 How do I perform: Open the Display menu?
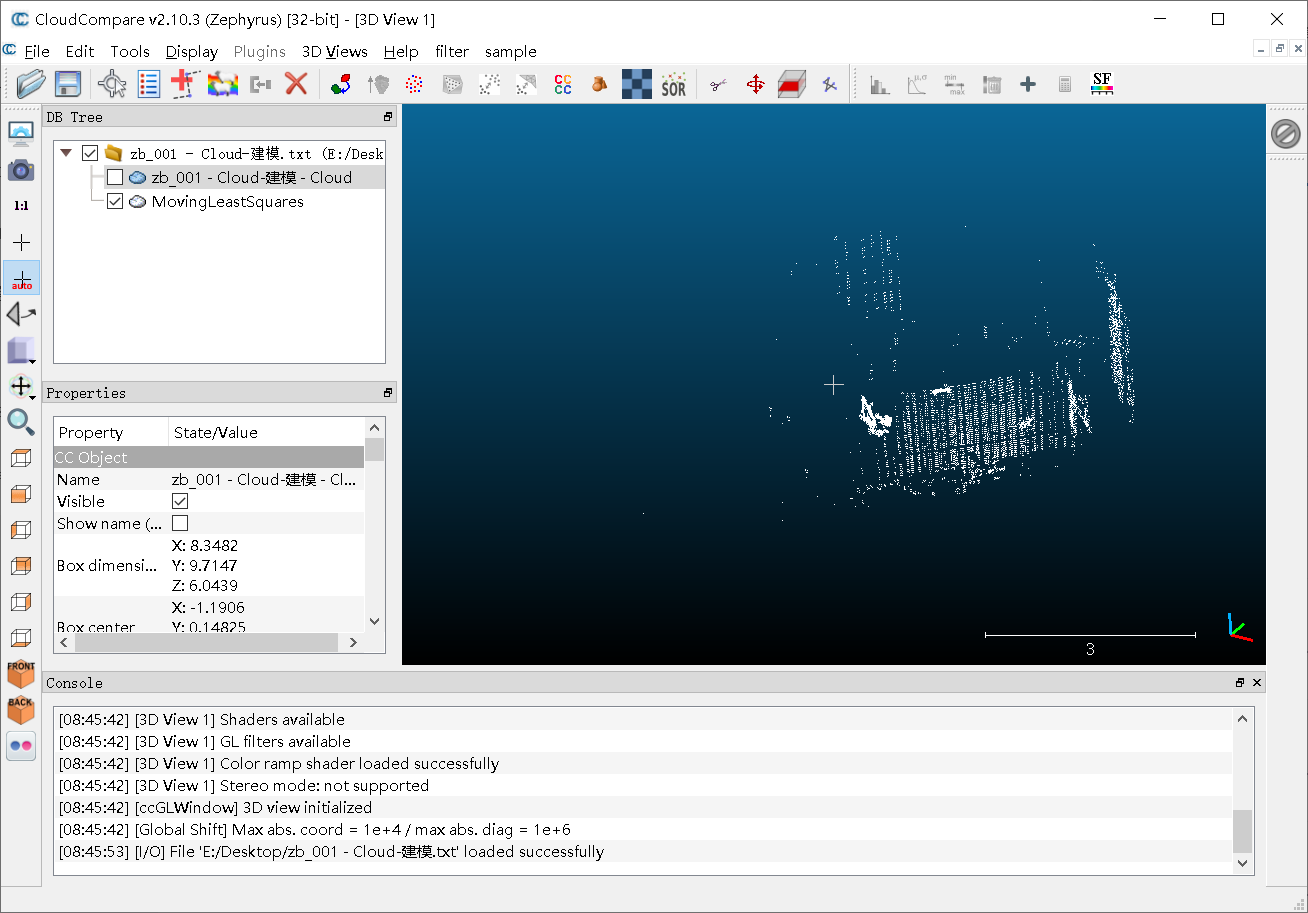click(192, 51)
